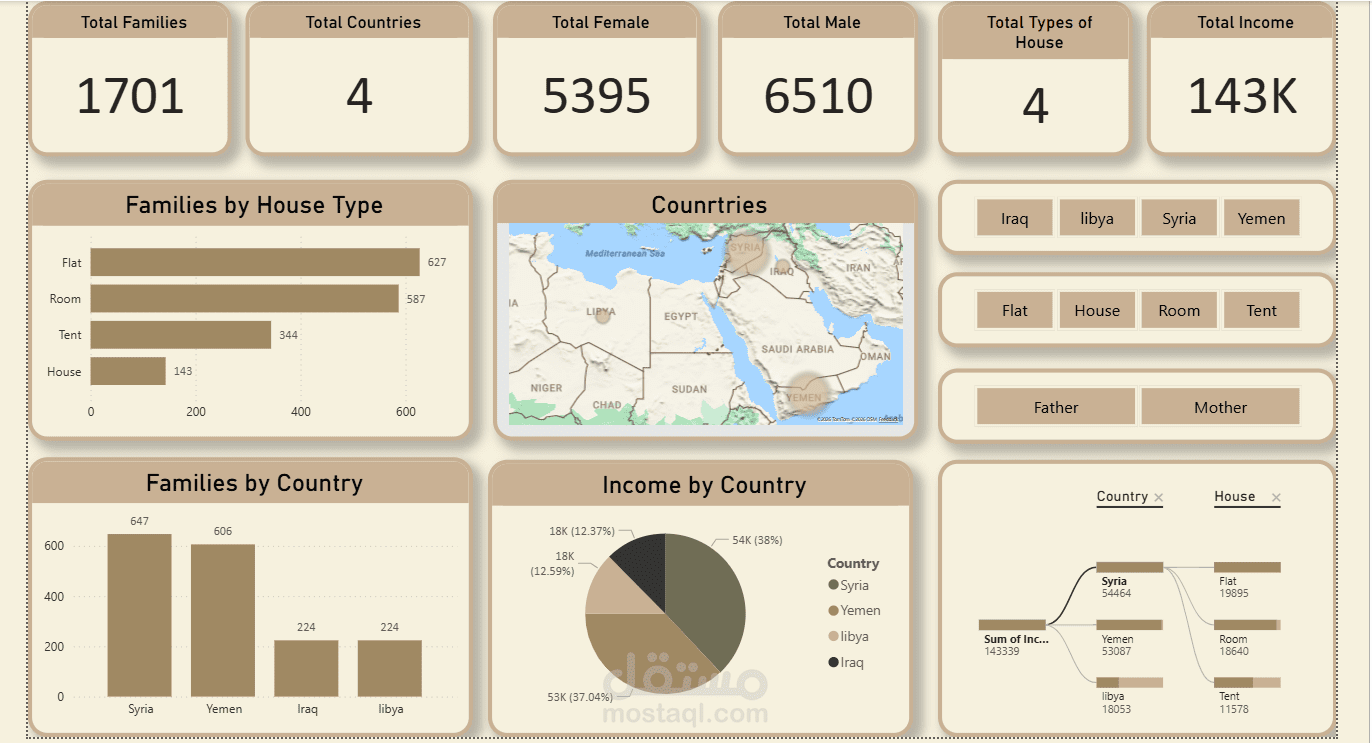Select the Flat house type slicer

(1014, 310)
